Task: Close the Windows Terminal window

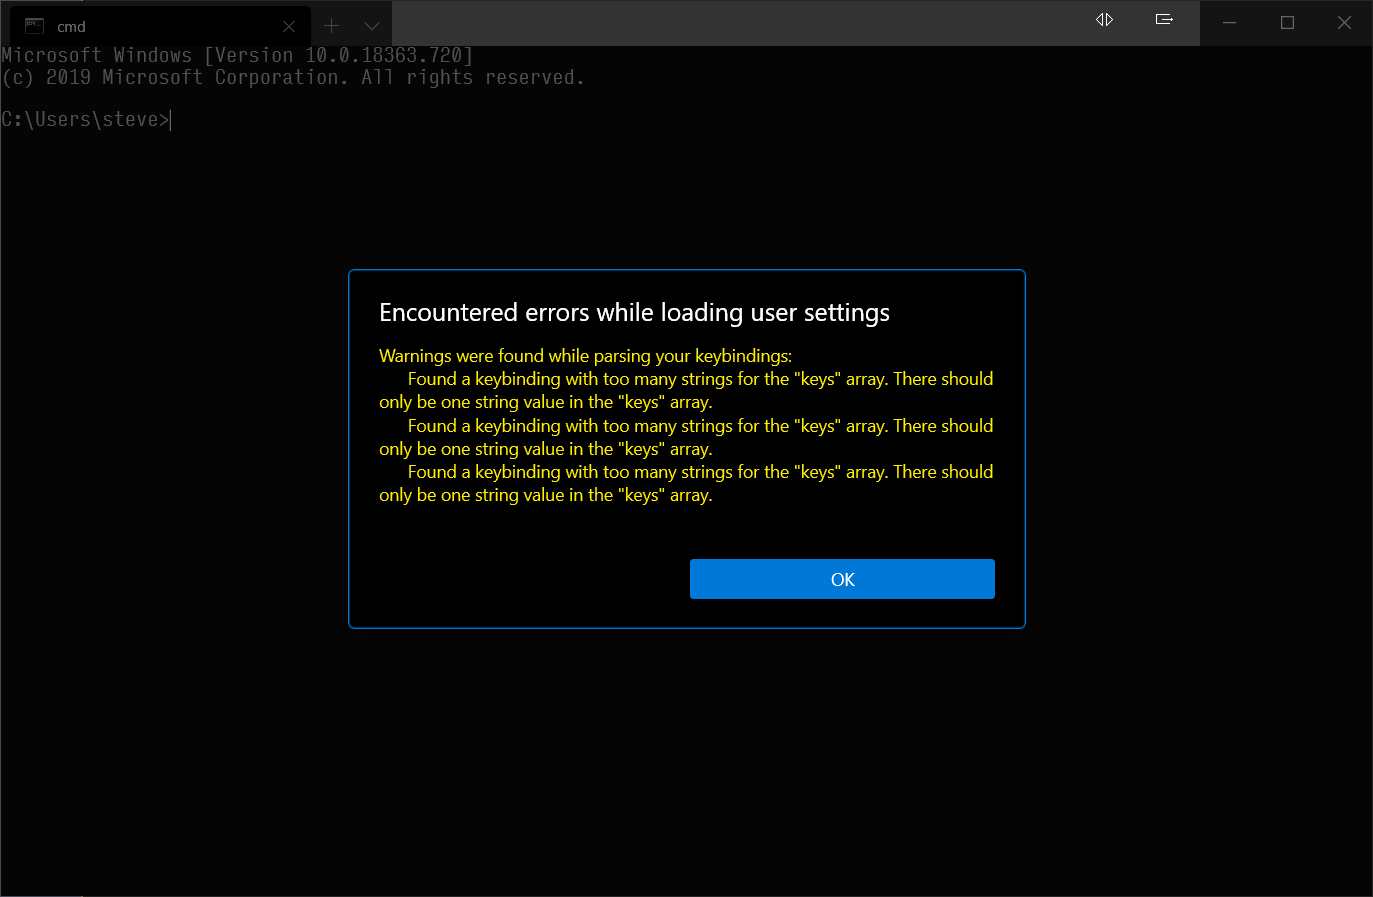Action: [1344, 23]
